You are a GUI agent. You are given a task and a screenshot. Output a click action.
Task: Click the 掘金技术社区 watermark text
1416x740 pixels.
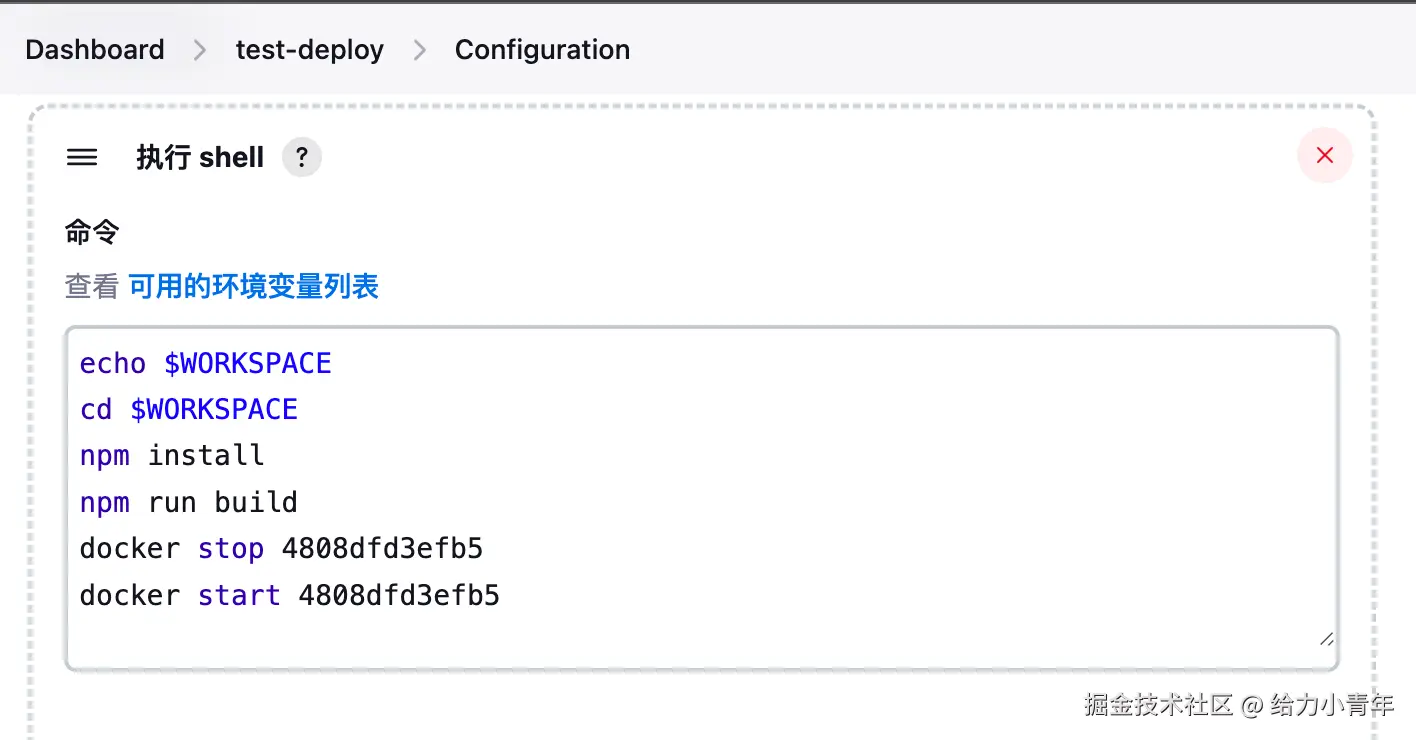1159,705
